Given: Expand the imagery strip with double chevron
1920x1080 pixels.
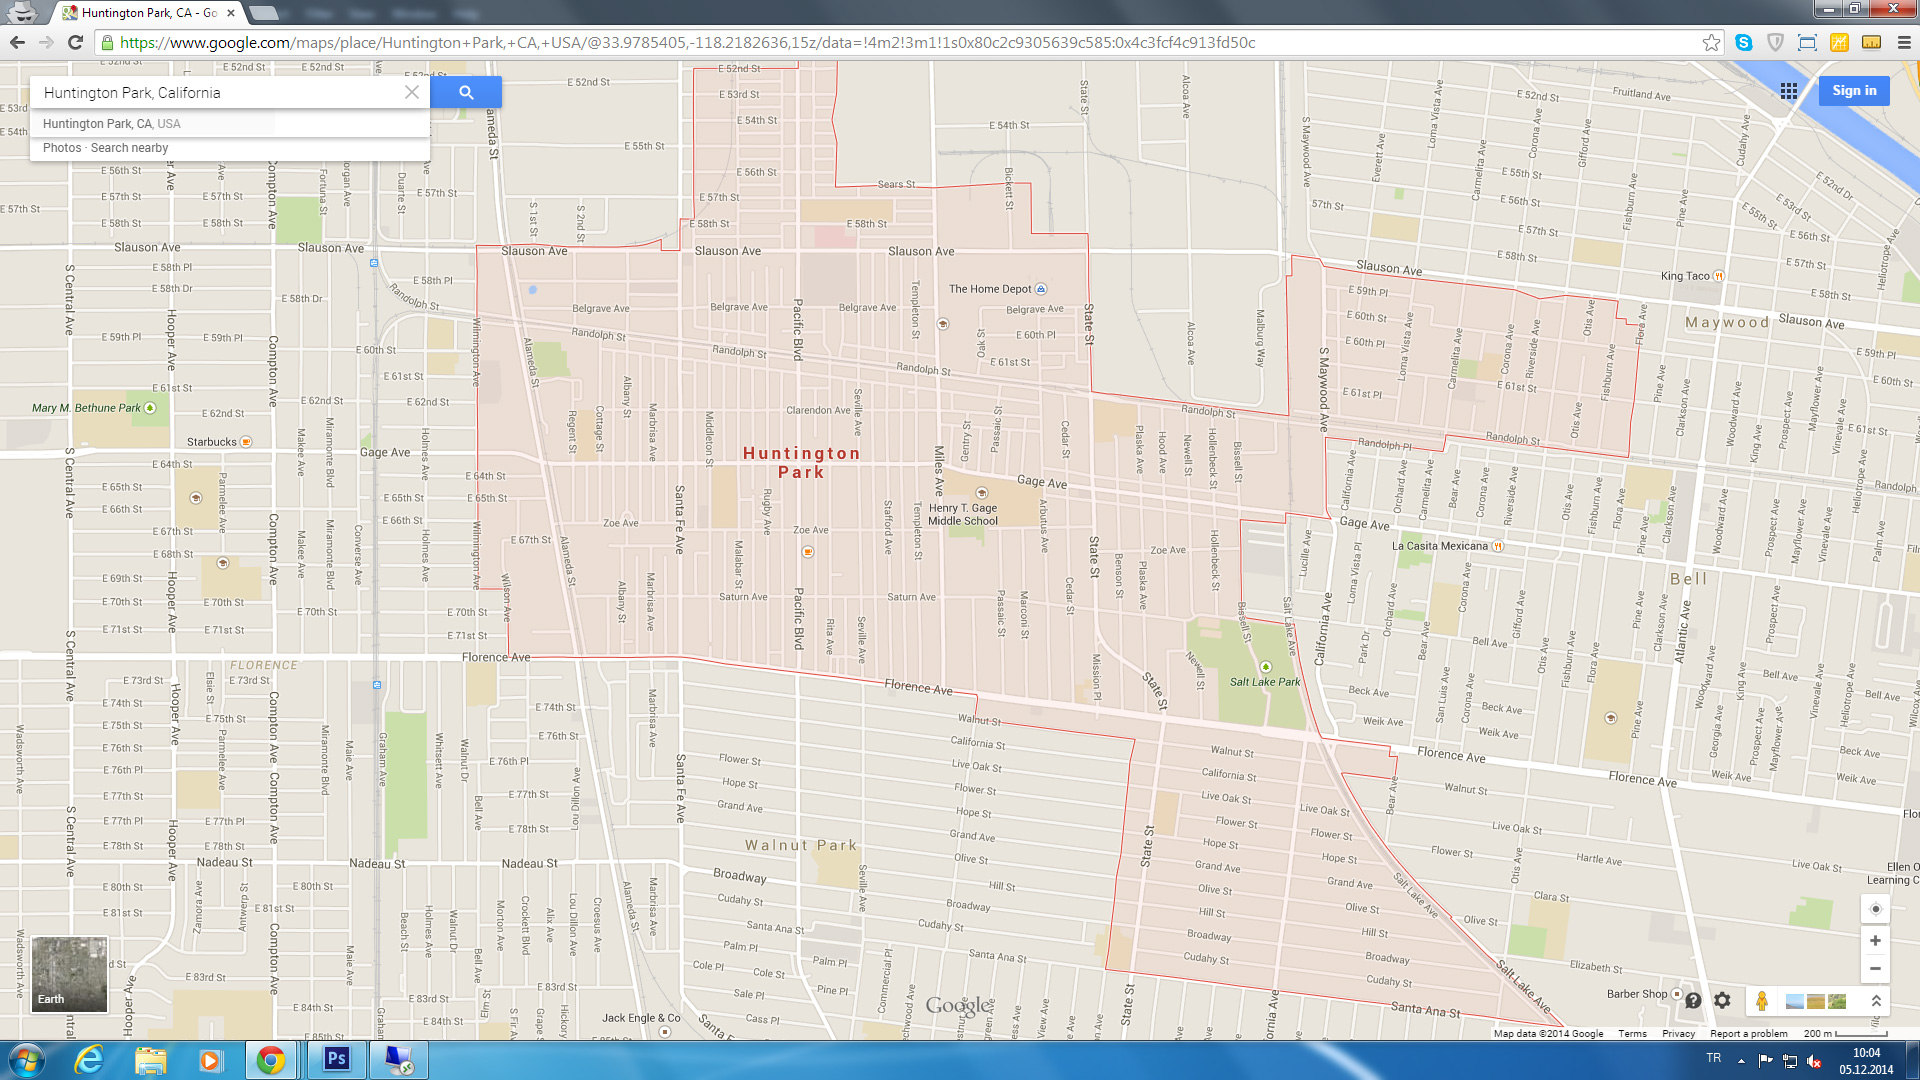Looking at the screenshot, I should coord(1876,1001).
